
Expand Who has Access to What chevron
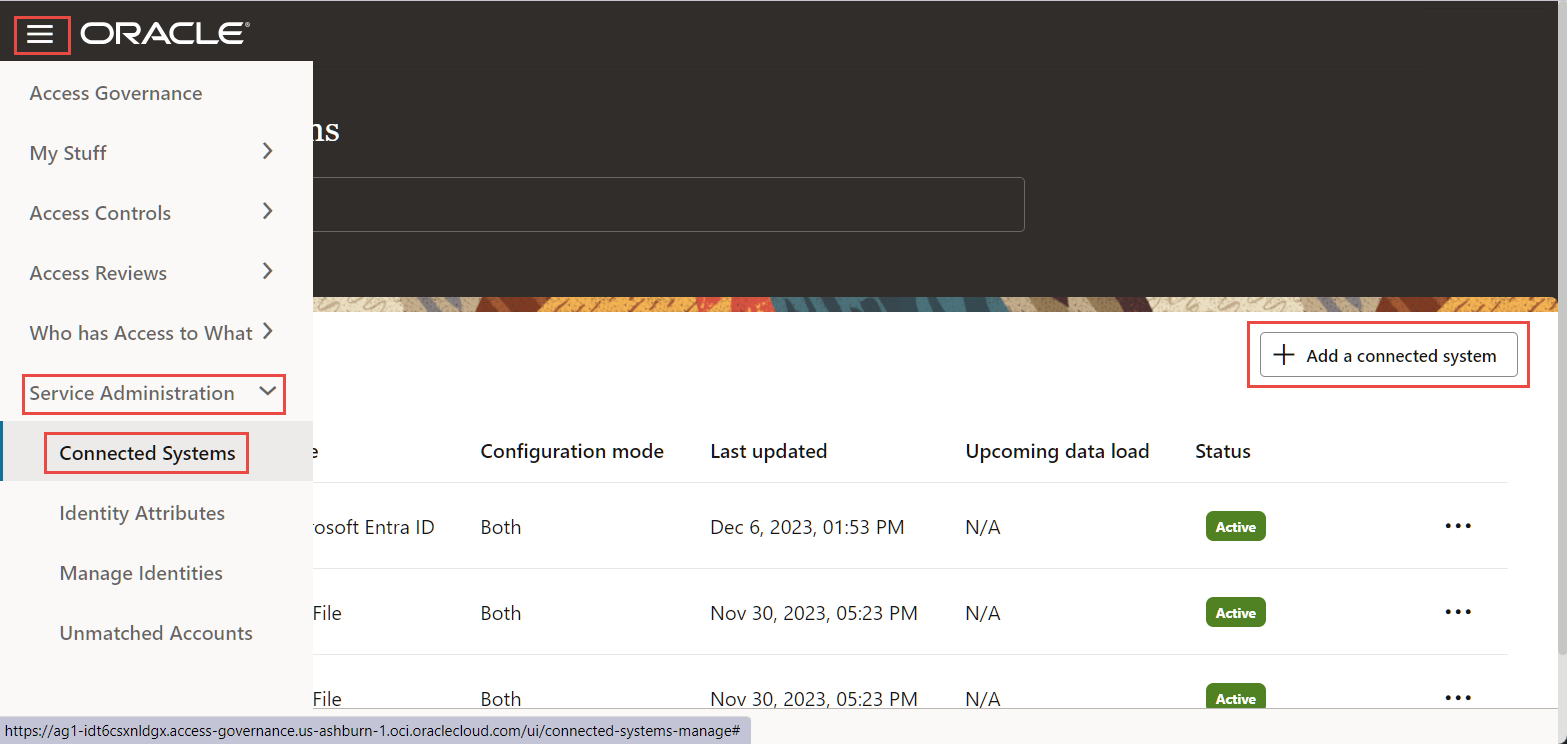(267, 332)
